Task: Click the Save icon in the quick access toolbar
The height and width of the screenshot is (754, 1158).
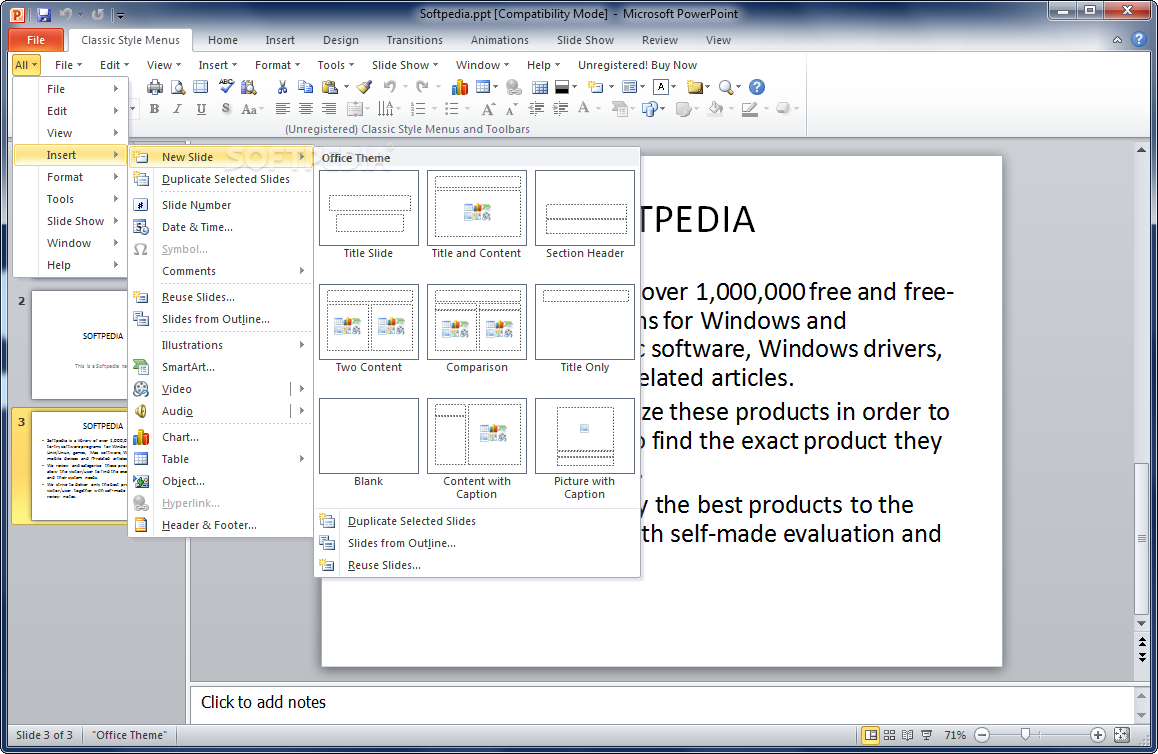Action: click(43, 14)
